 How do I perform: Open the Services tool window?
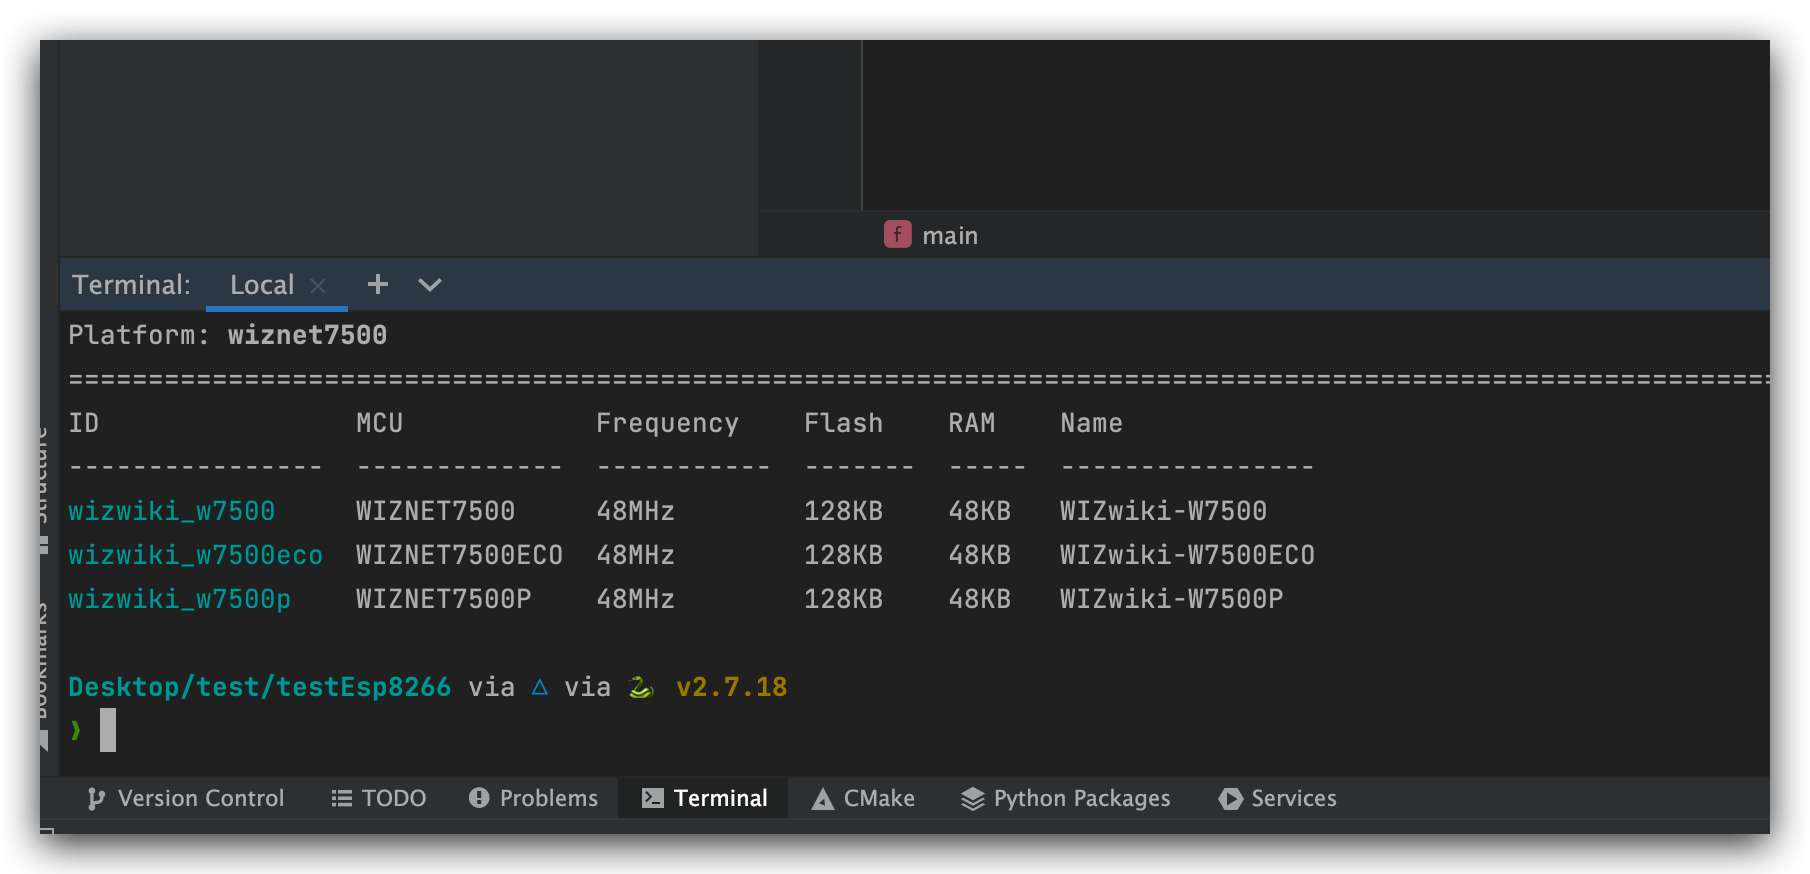(x=1278, y=798)
